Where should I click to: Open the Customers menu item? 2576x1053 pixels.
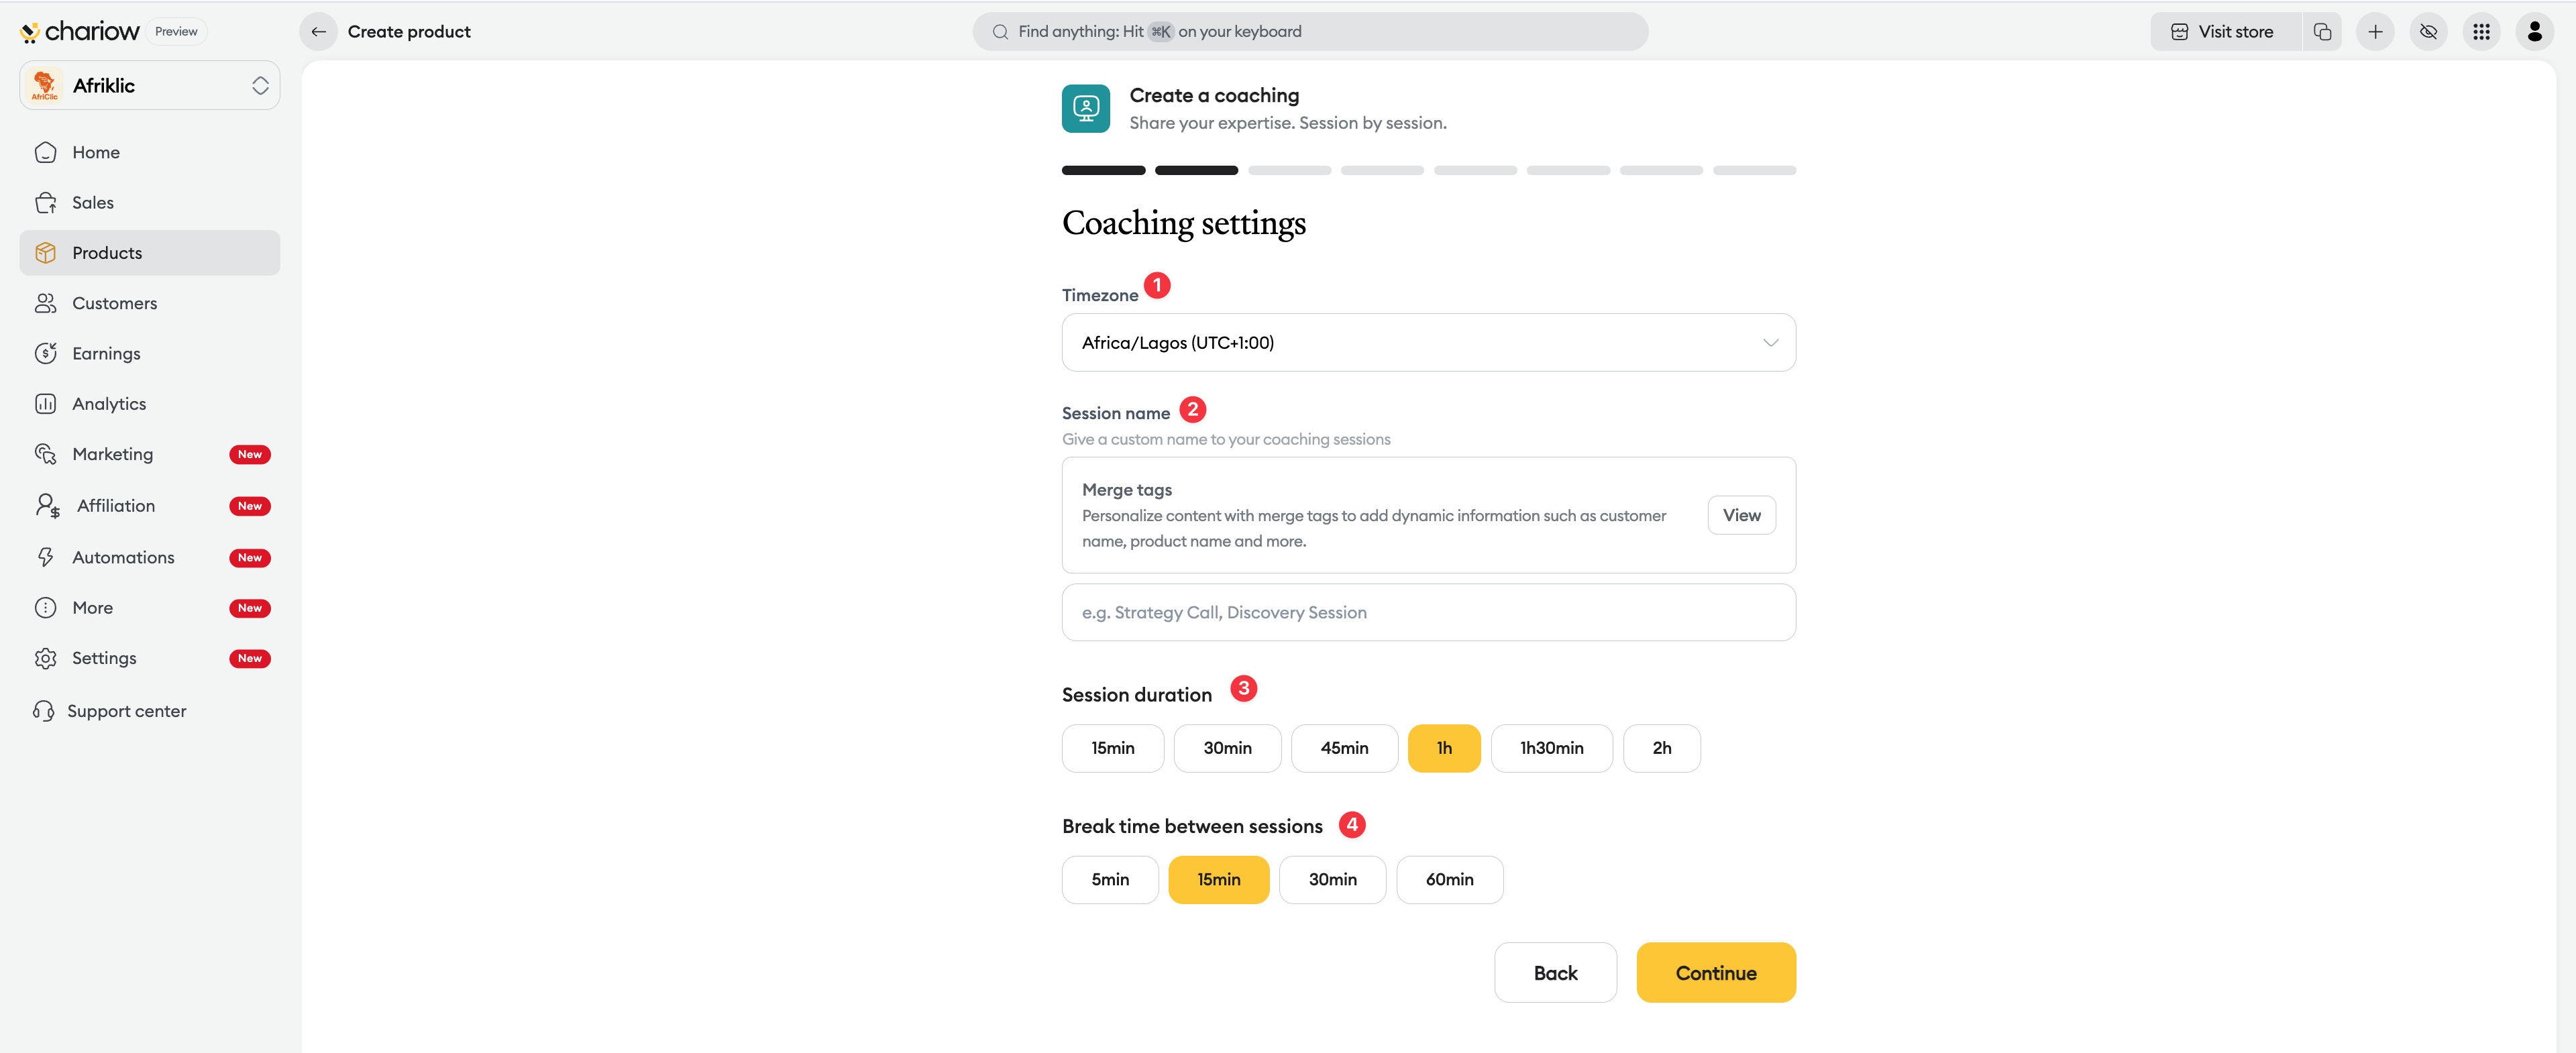[114, 303]
